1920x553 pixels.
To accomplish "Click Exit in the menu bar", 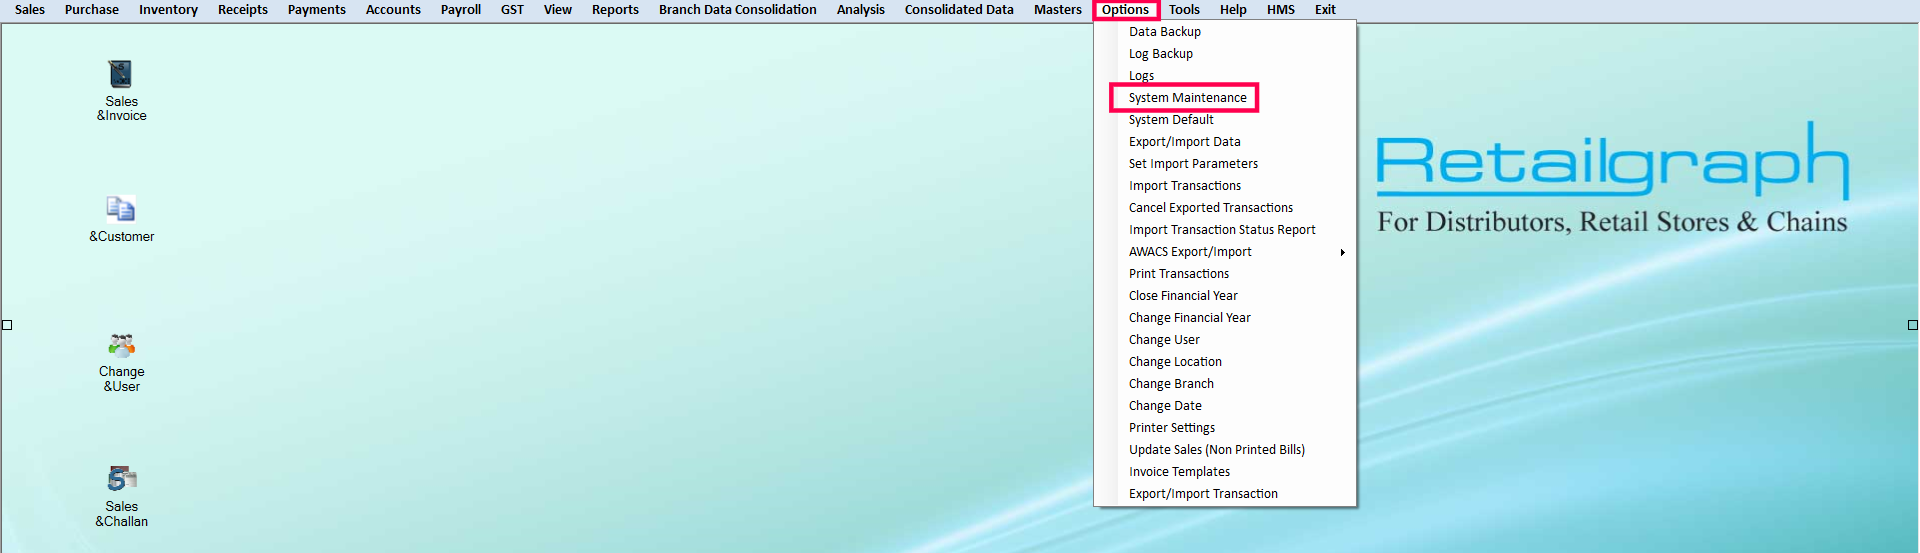I will [1325, 10].
